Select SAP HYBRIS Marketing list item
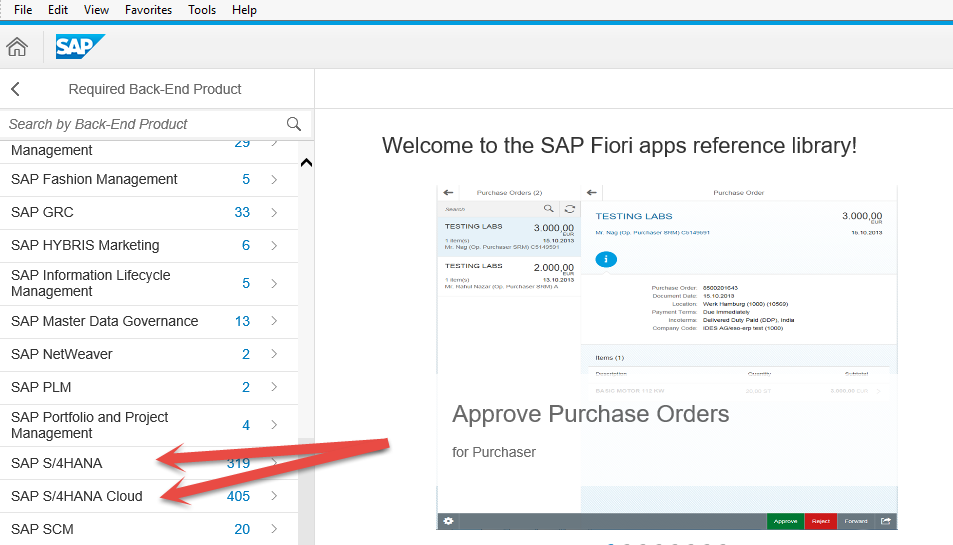The width and height of the screenshot is (953, 545). click(149, 245)
